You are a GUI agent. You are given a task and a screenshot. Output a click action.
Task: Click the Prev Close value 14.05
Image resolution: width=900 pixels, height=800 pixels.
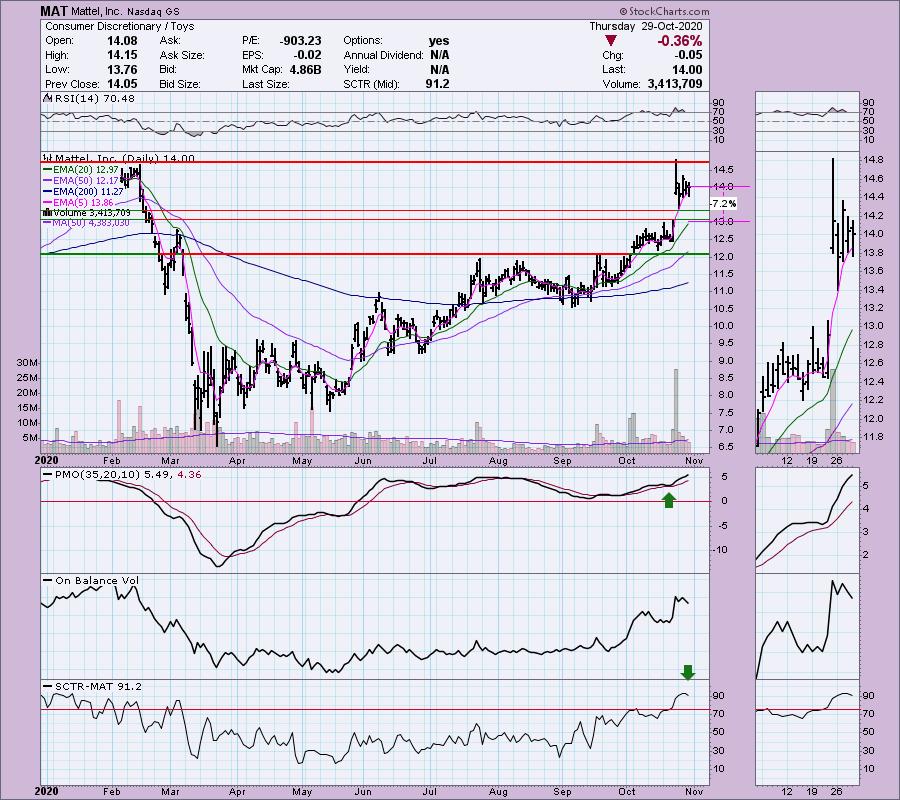[122, 84]
